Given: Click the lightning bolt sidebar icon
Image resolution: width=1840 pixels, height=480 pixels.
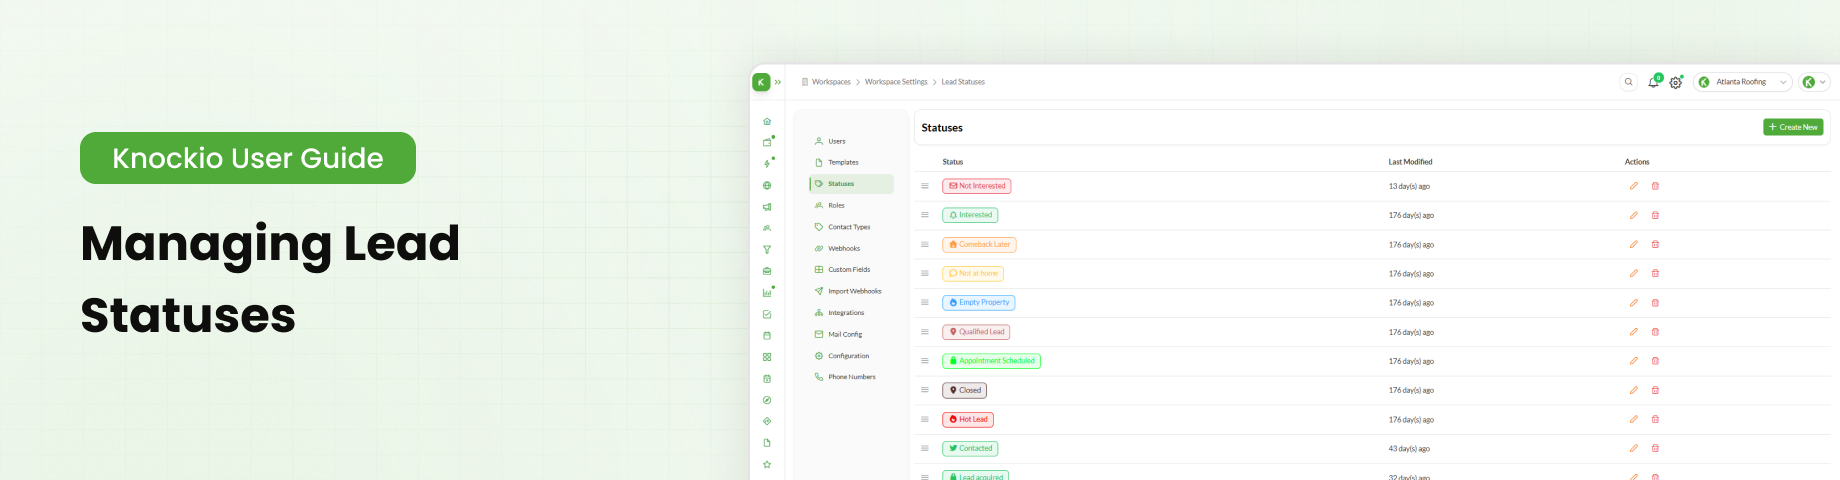Looking at the screenshot, I should click(x=767, y=164).
